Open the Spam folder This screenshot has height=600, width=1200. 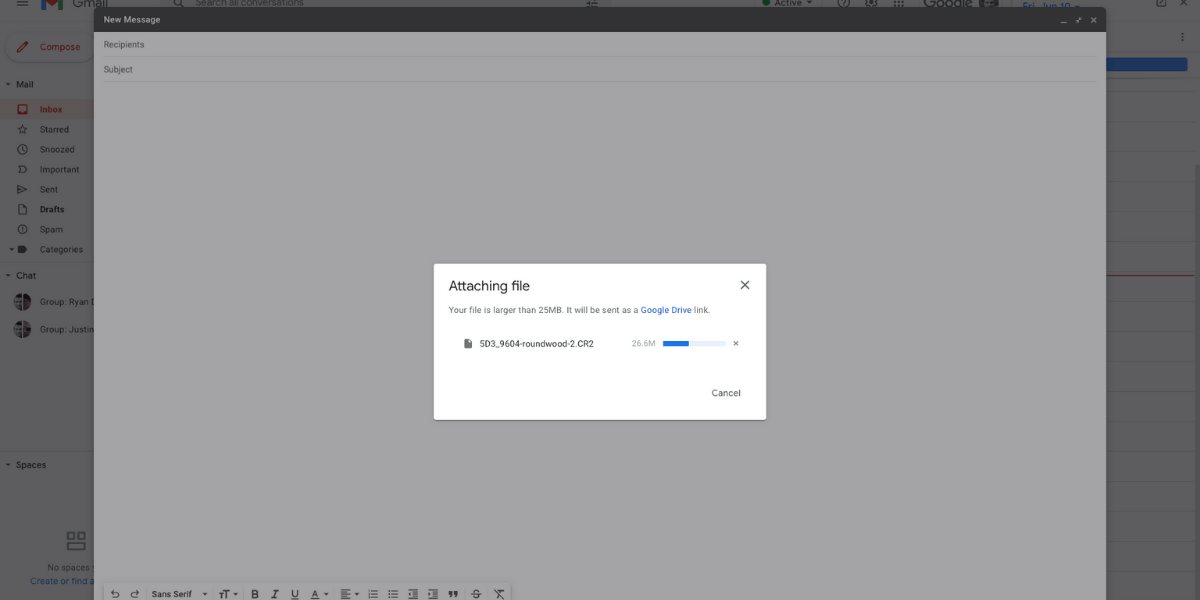(x=51, y=229)
